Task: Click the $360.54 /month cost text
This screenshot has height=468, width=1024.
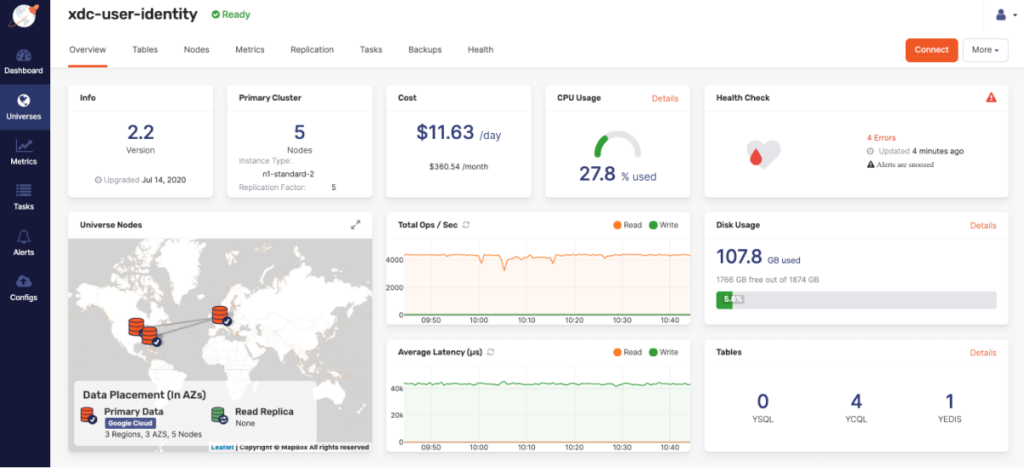Action: (458, 166)
